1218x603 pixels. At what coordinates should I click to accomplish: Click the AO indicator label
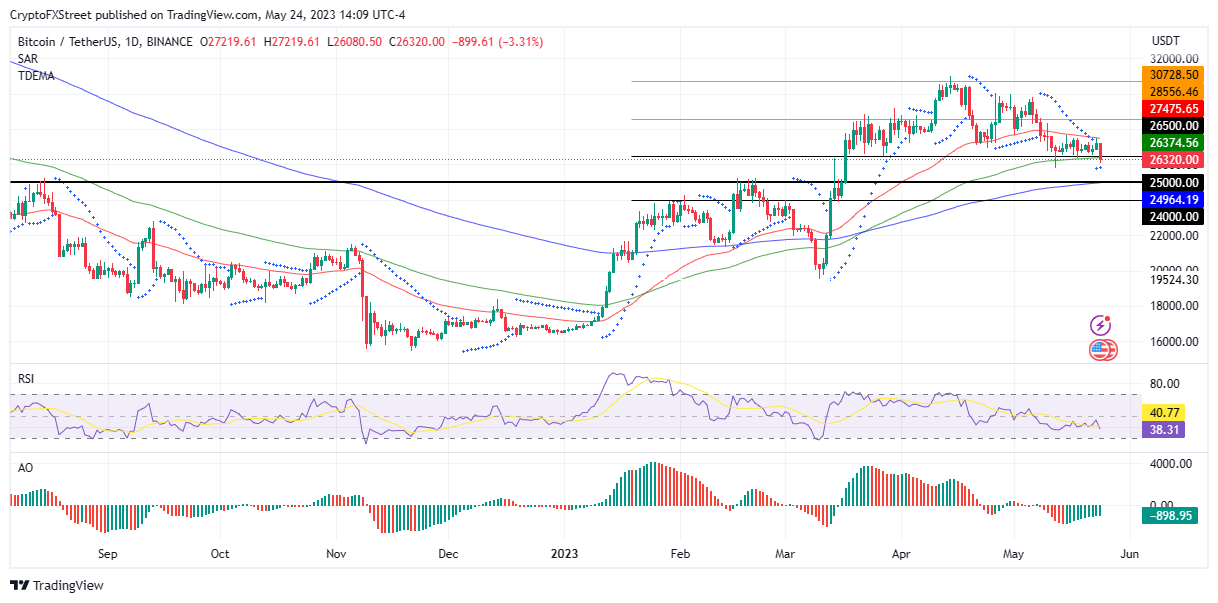coord(26,466)
